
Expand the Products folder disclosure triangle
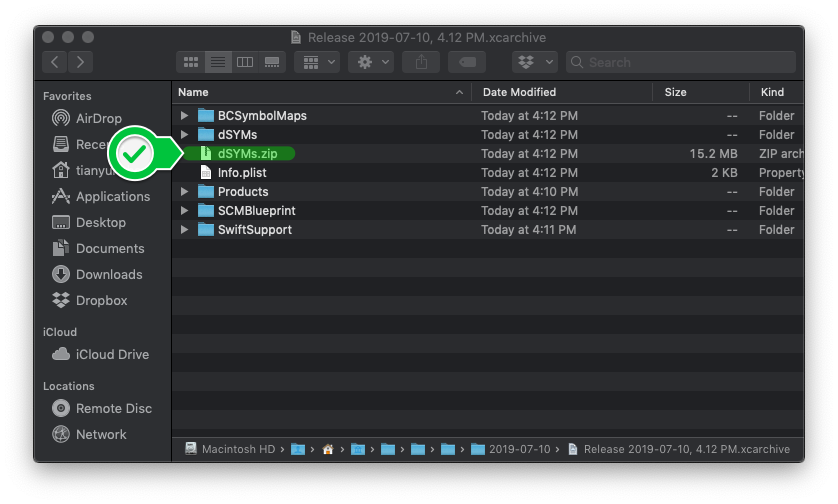[184, 192]
